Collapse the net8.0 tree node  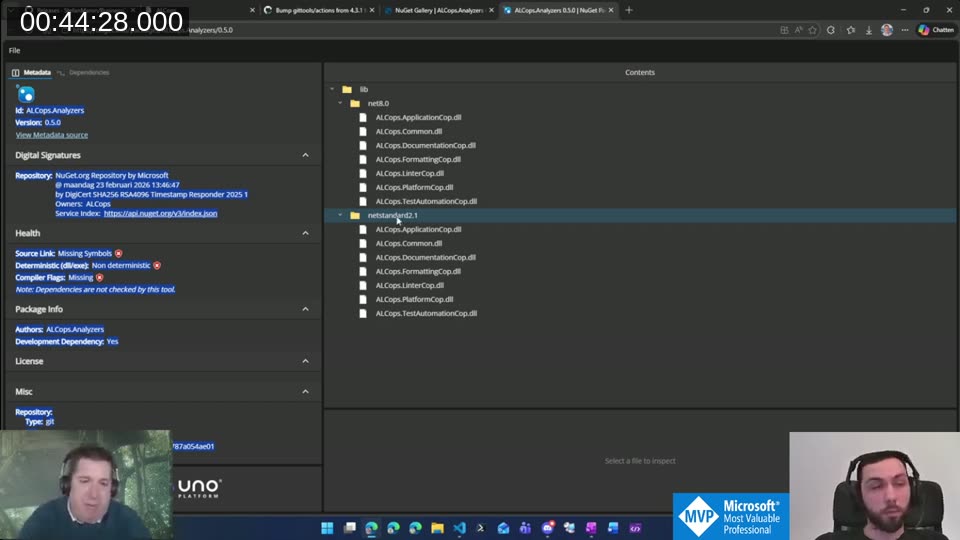340,103
